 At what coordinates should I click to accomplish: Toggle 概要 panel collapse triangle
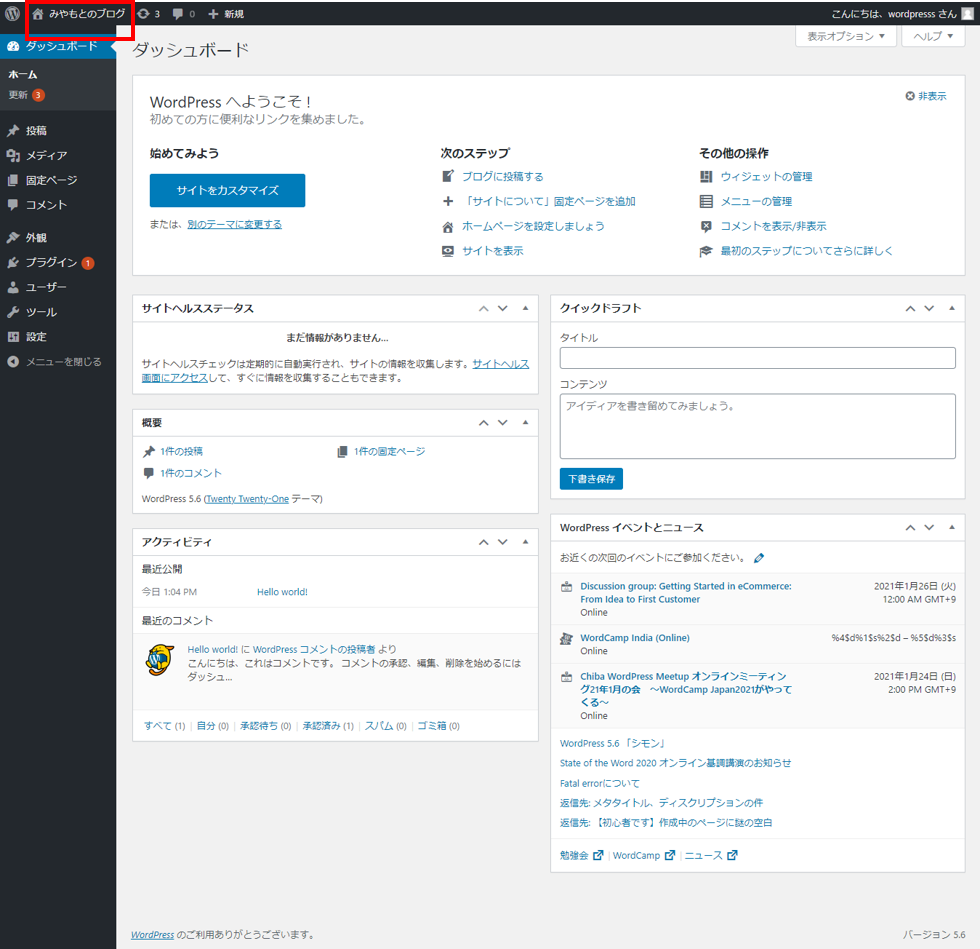click(x=525, y=423)
